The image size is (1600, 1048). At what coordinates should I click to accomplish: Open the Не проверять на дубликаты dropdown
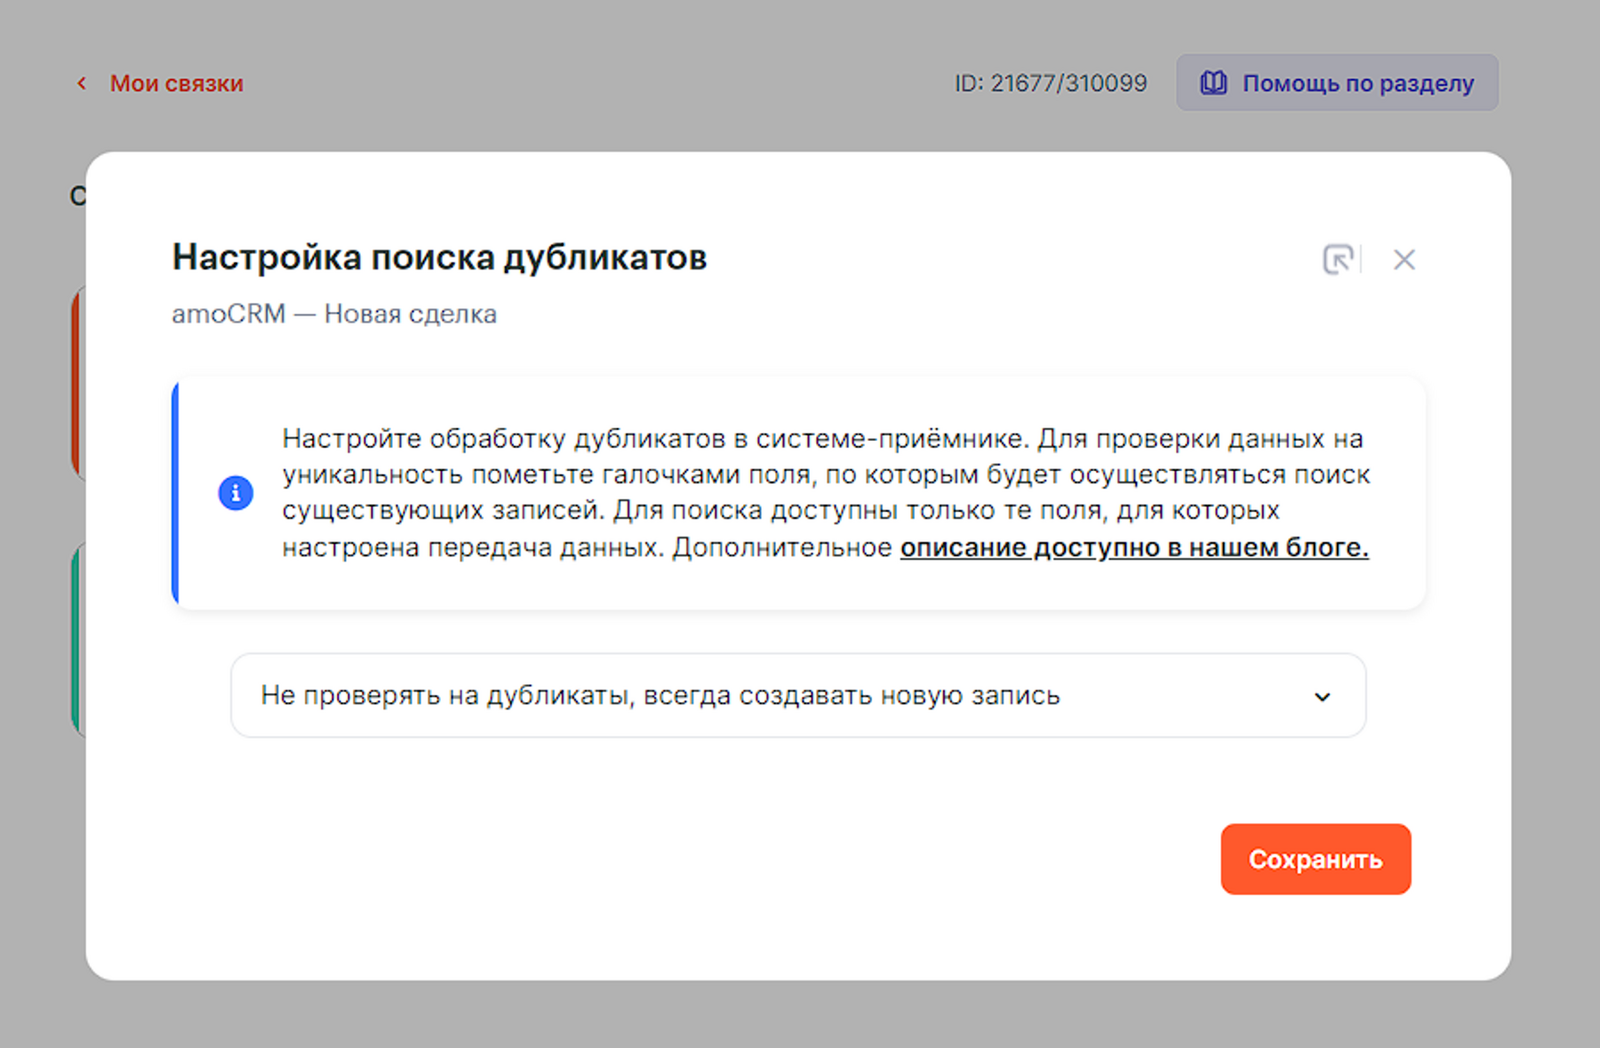(797, 696)
